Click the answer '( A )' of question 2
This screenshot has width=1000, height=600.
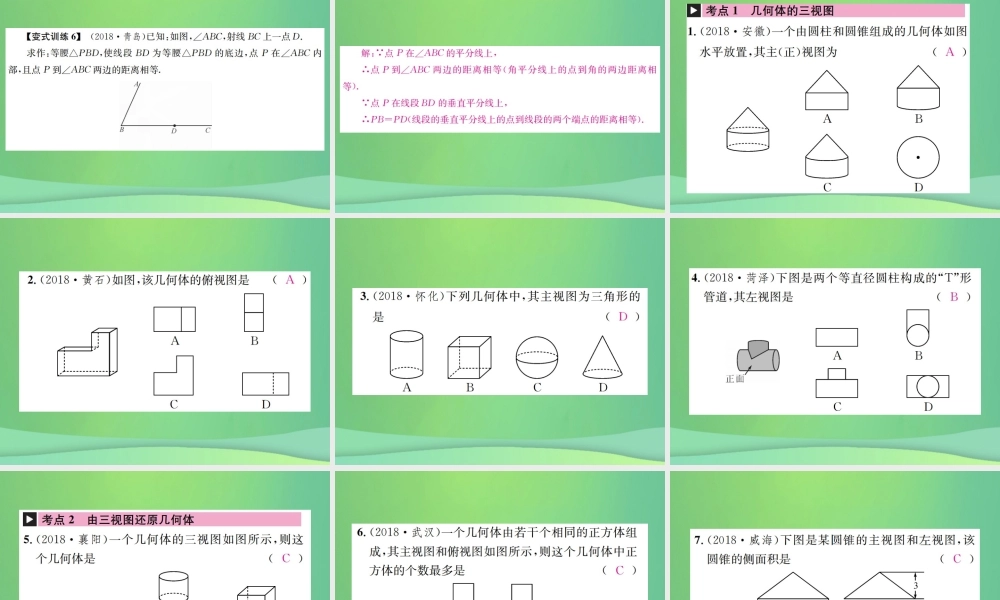[x=290, y=280]
